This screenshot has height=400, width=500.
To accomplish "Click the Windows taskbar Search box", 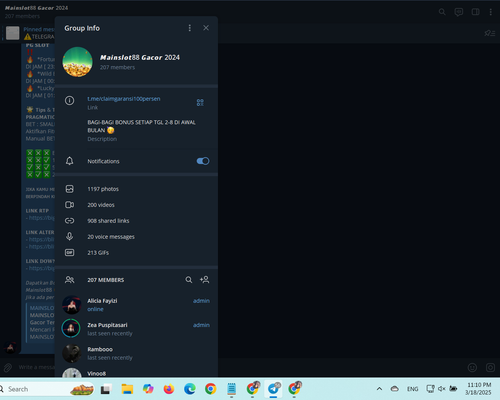I will 47,389.
